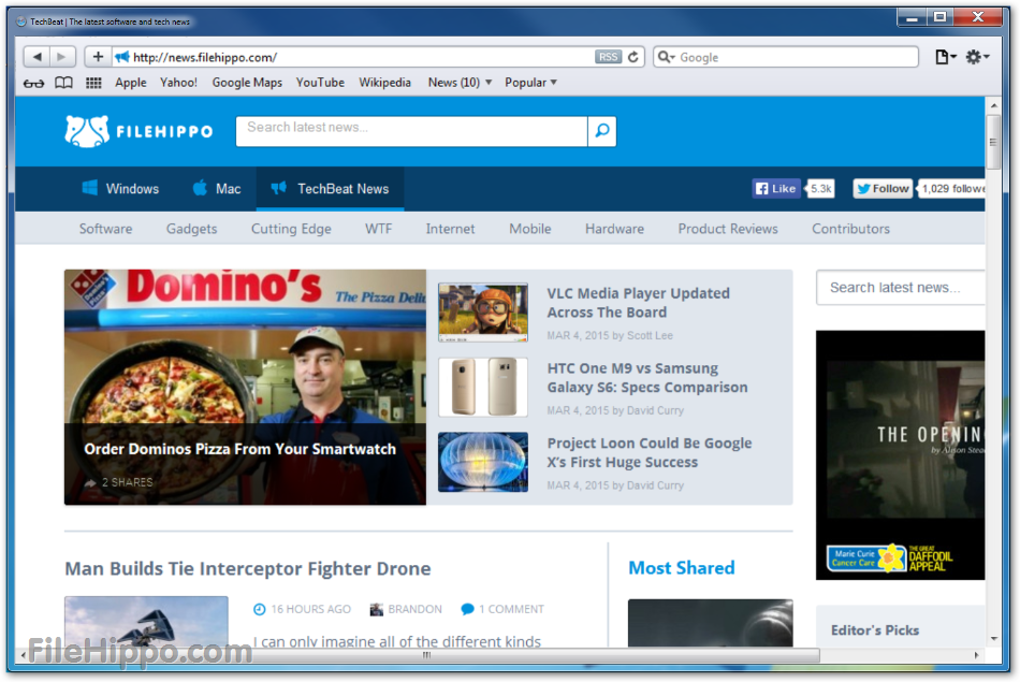Viewport: 1020px width, 682px height.
Task: Click the VLC Media Player article thumbnail
Action: coord(483,312)
